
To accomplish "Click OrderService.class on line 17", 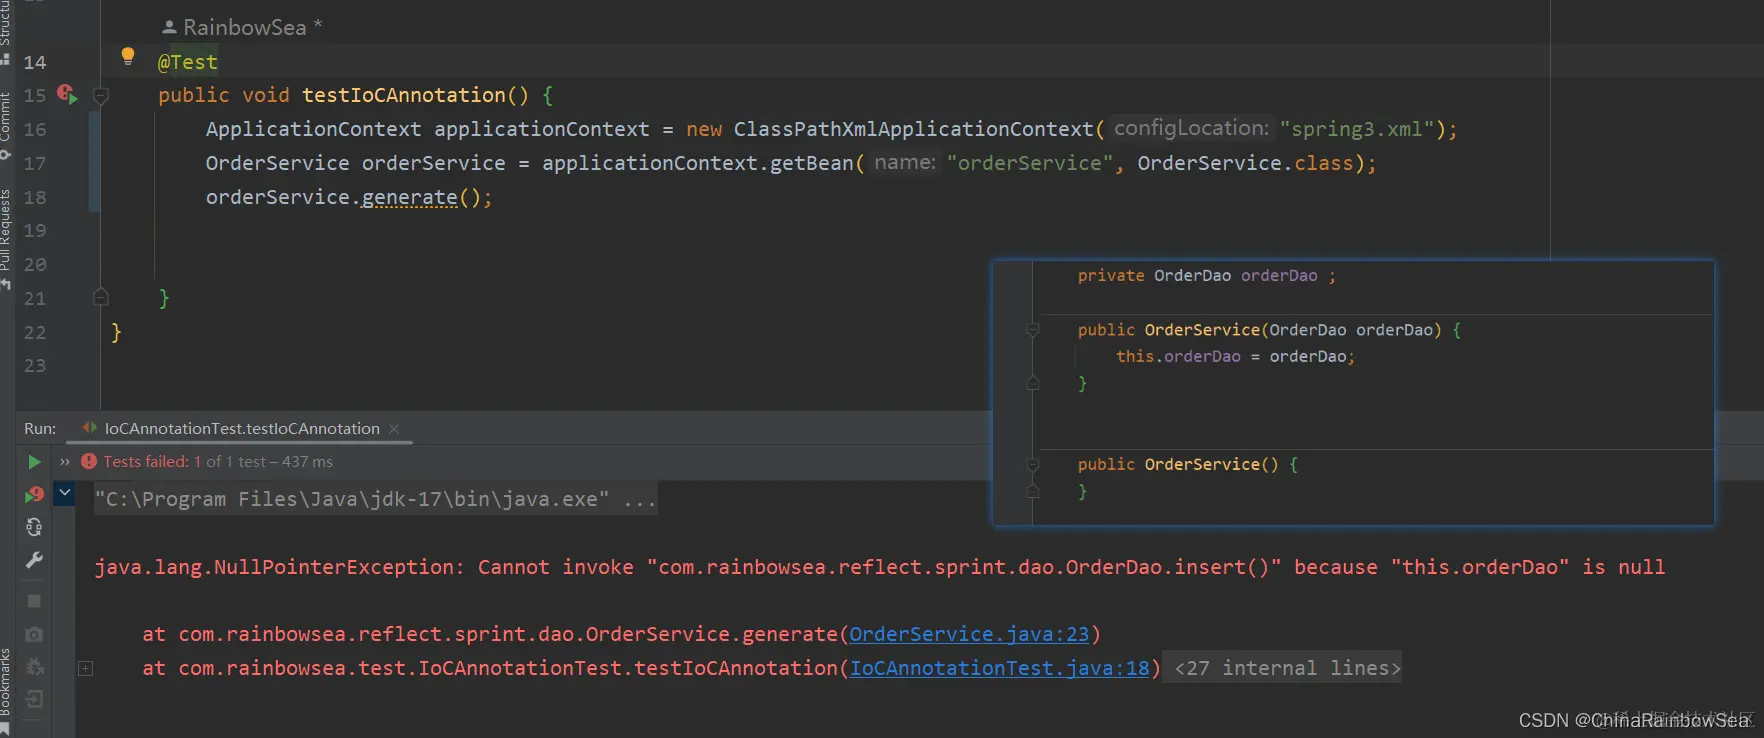I will [x=1246, y=163].
